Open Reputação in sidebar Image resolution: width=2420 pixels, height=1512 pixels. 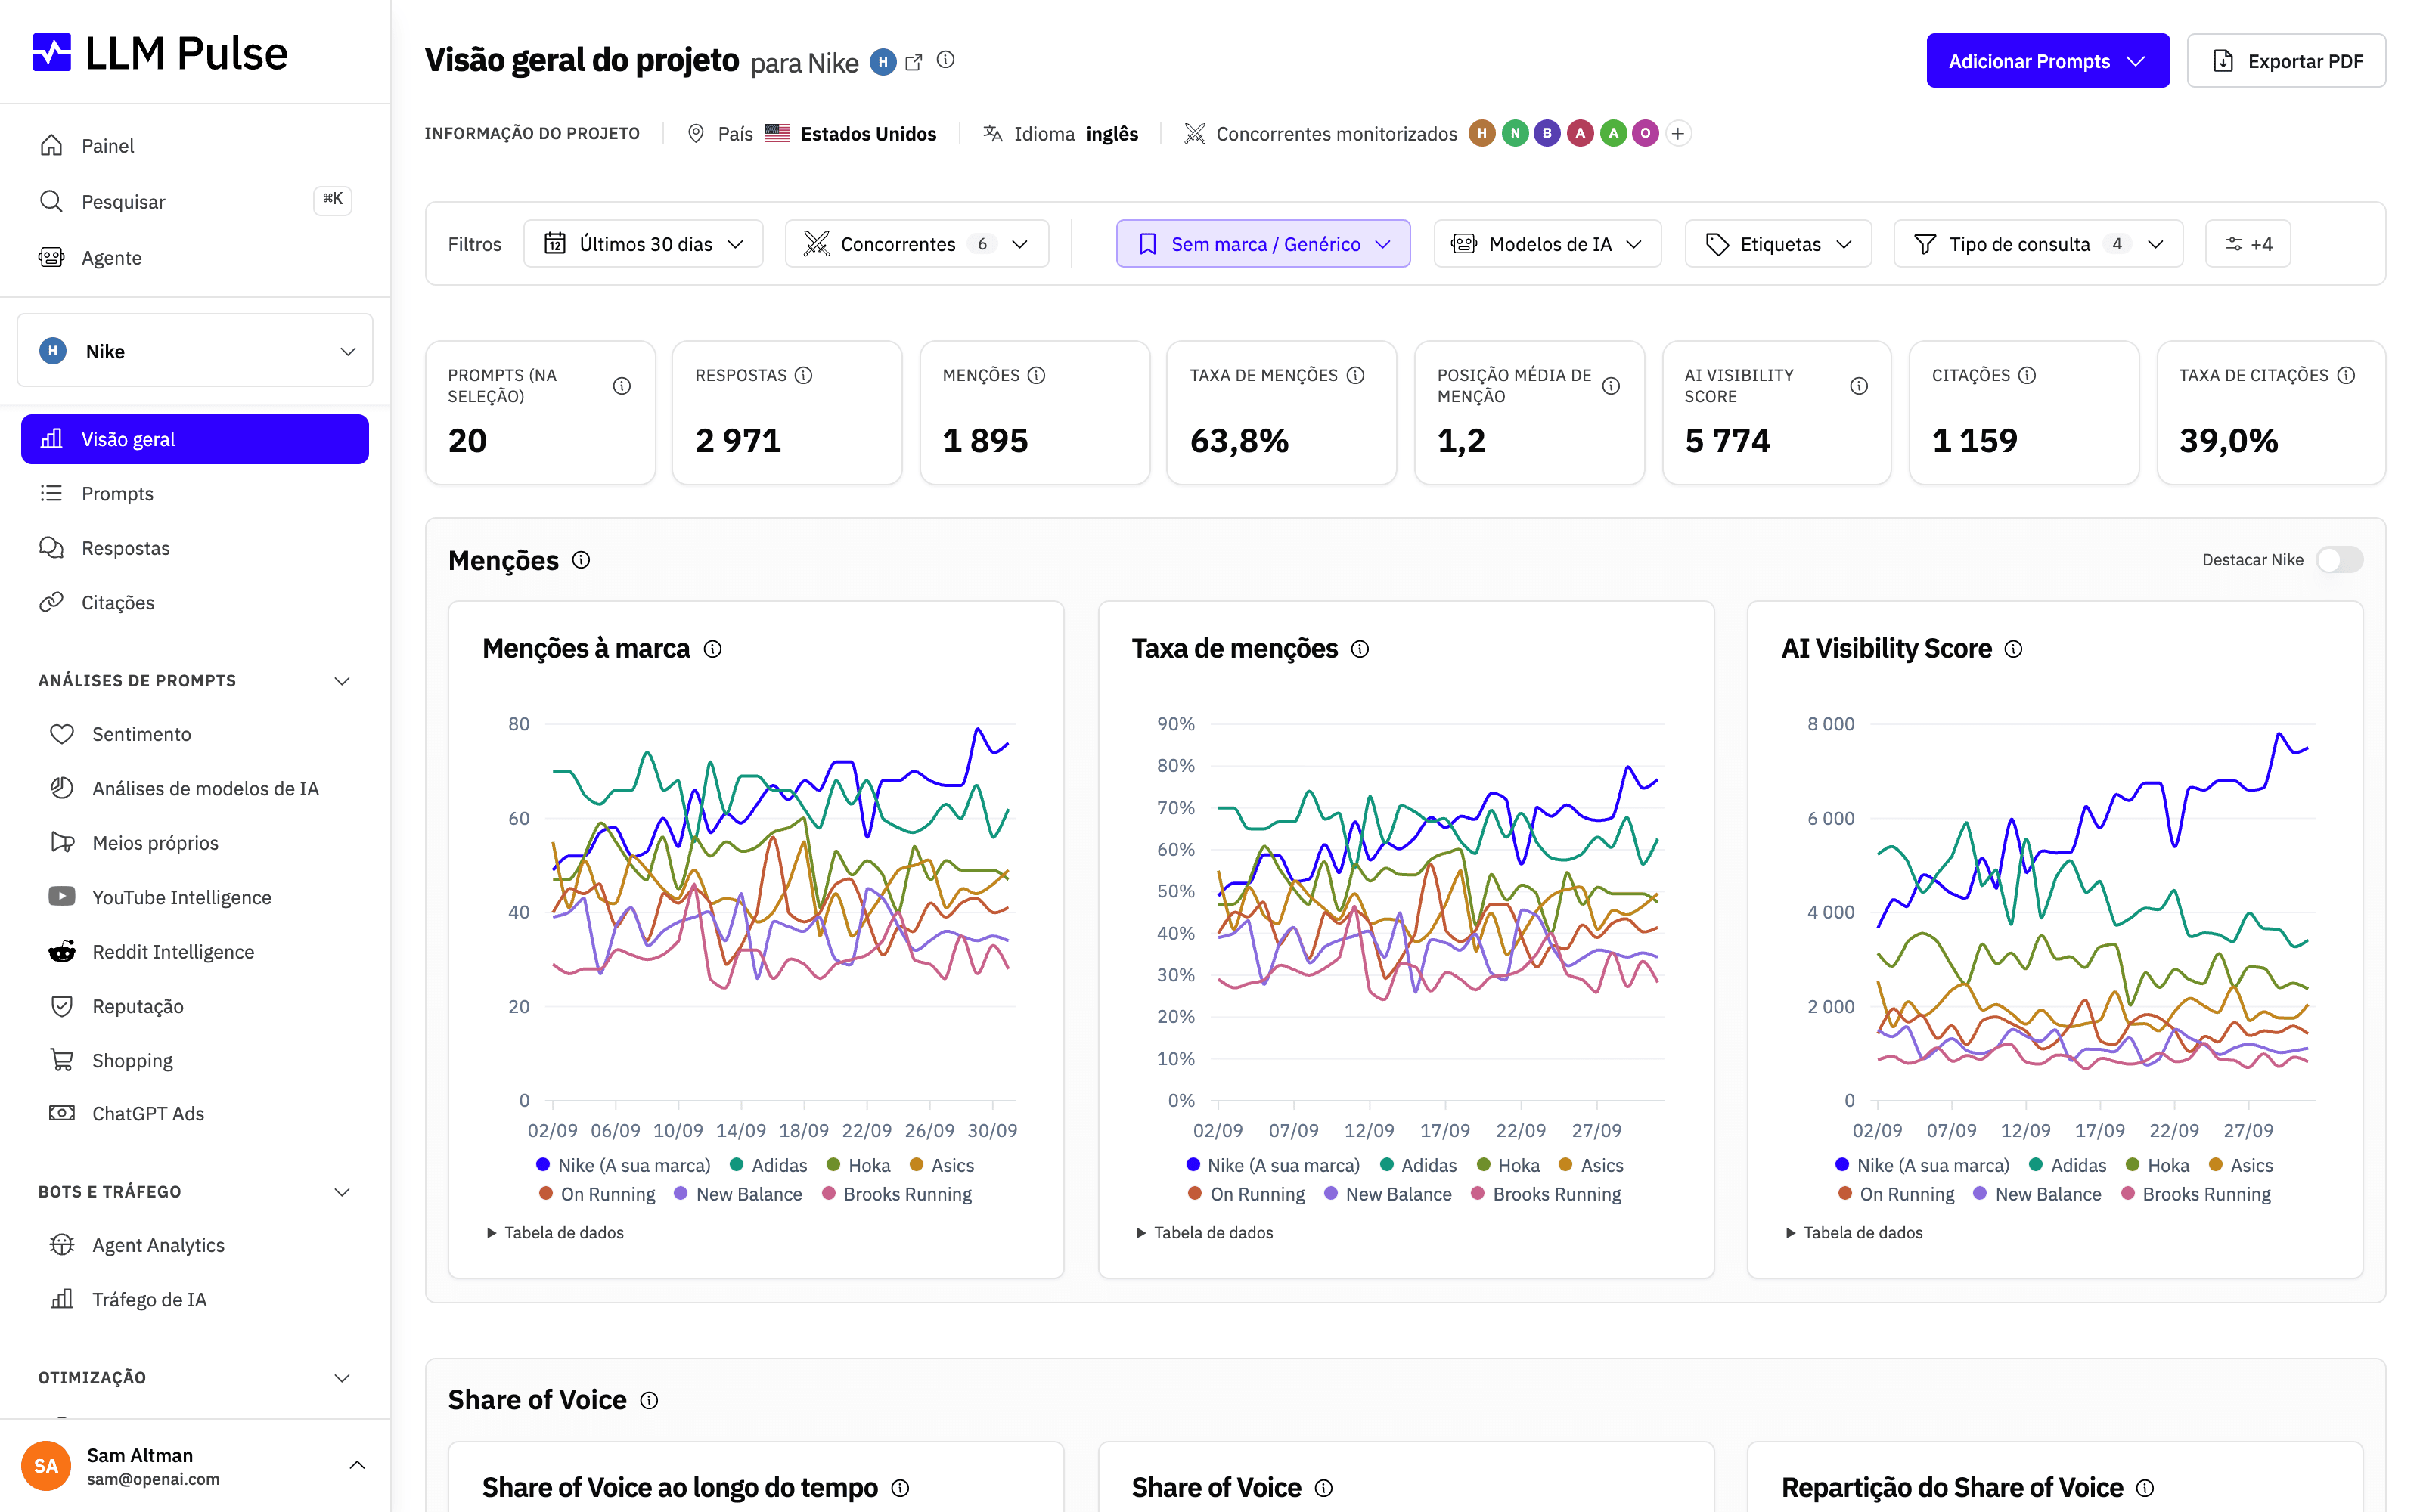click(195, 1006)
